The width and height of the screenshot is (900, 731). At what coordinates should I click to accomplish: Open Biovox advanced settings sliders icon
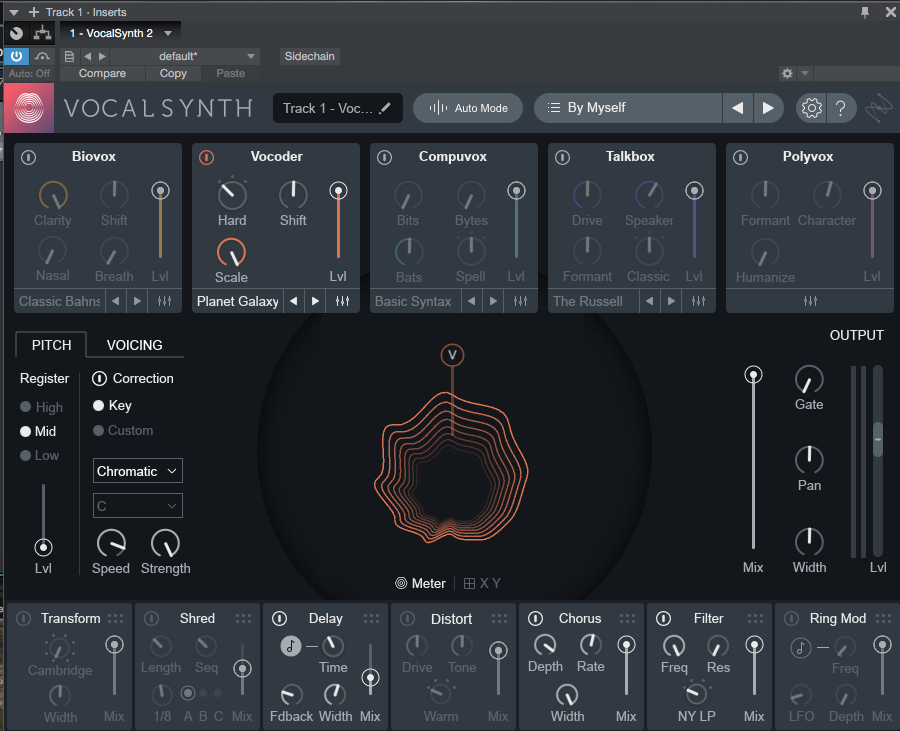pos(164,301)
